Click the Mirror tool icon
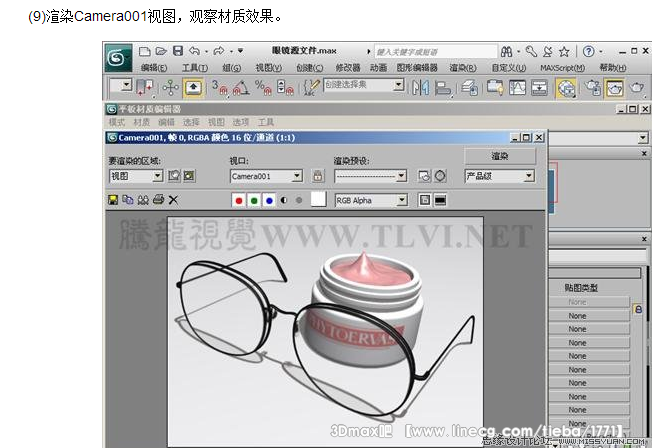The image size is (652, 448). click(x=420, y=88)
